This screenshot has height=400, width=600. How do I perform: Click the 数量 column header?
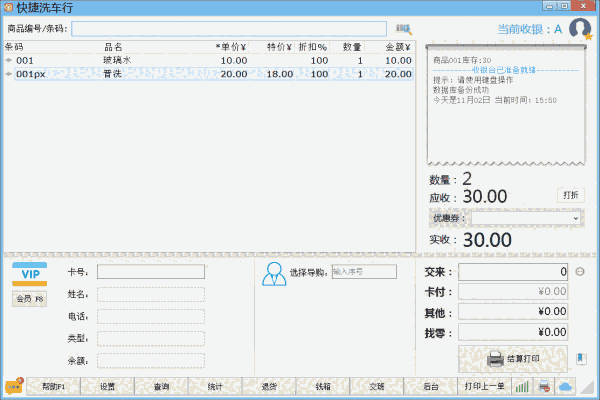coord(352,47)
